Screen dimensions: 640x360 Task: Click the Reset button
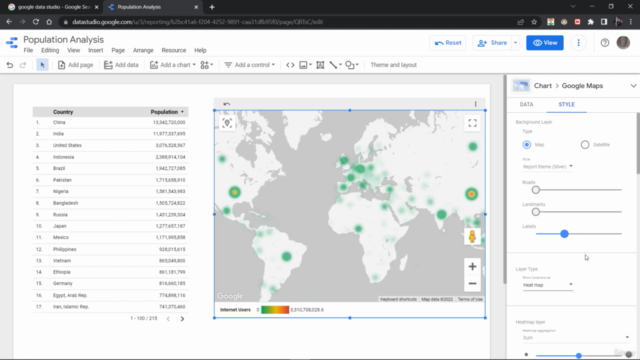[x=448, y=43]
